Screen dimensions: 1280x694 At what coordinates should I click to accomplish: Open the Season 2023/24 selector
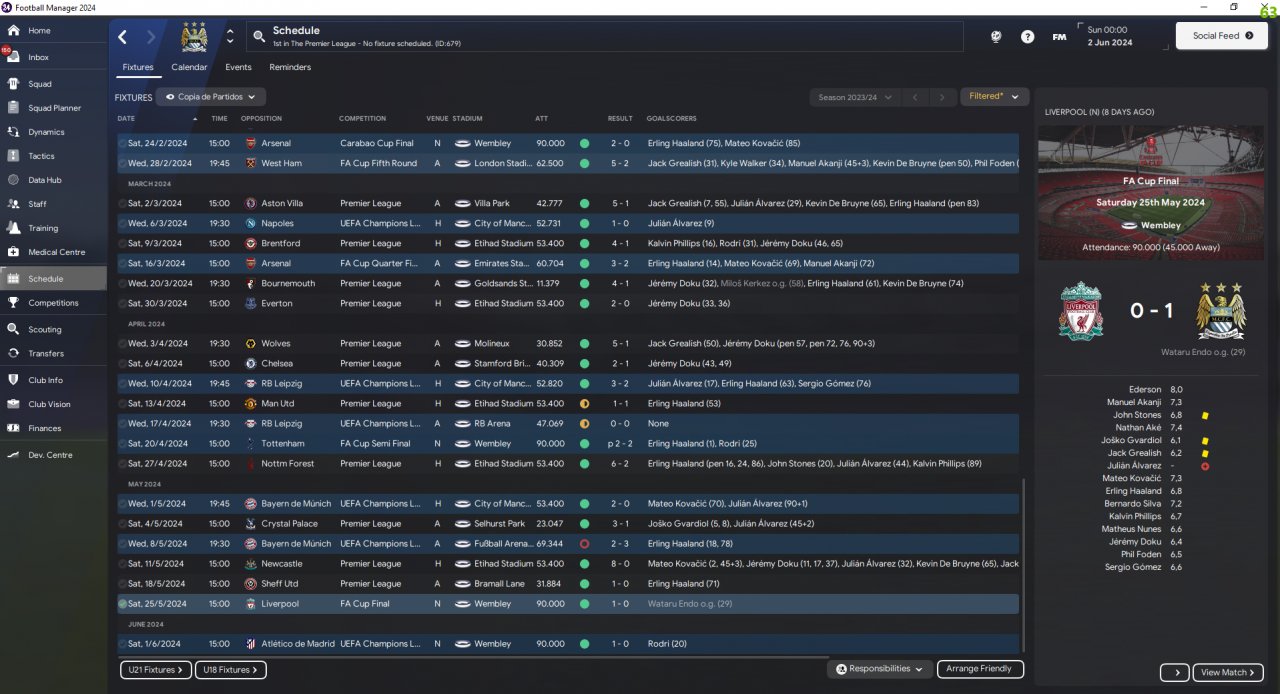[x=853, y=97]
